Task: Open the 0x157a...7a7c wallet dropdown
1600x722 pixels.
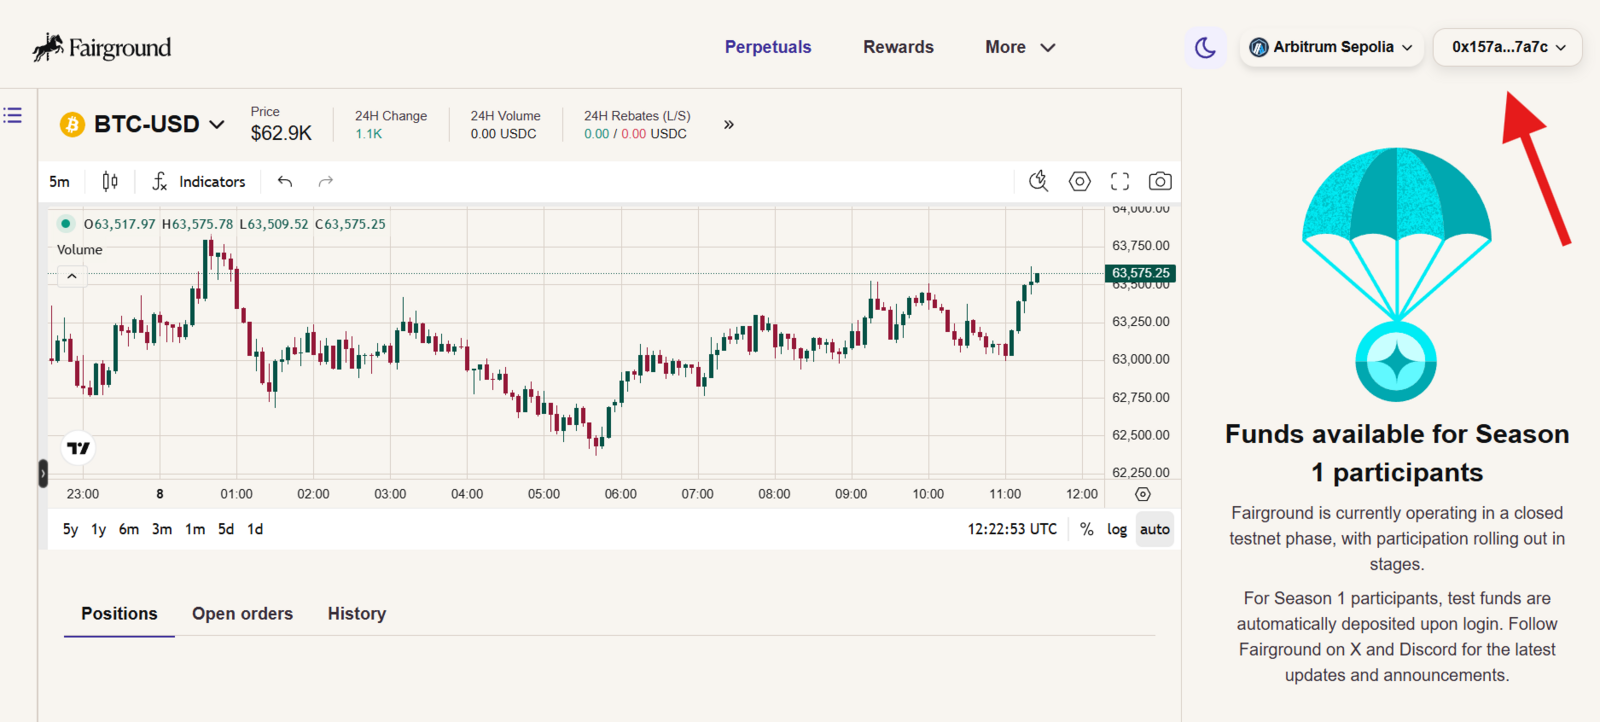Action: click(1508, 47)
